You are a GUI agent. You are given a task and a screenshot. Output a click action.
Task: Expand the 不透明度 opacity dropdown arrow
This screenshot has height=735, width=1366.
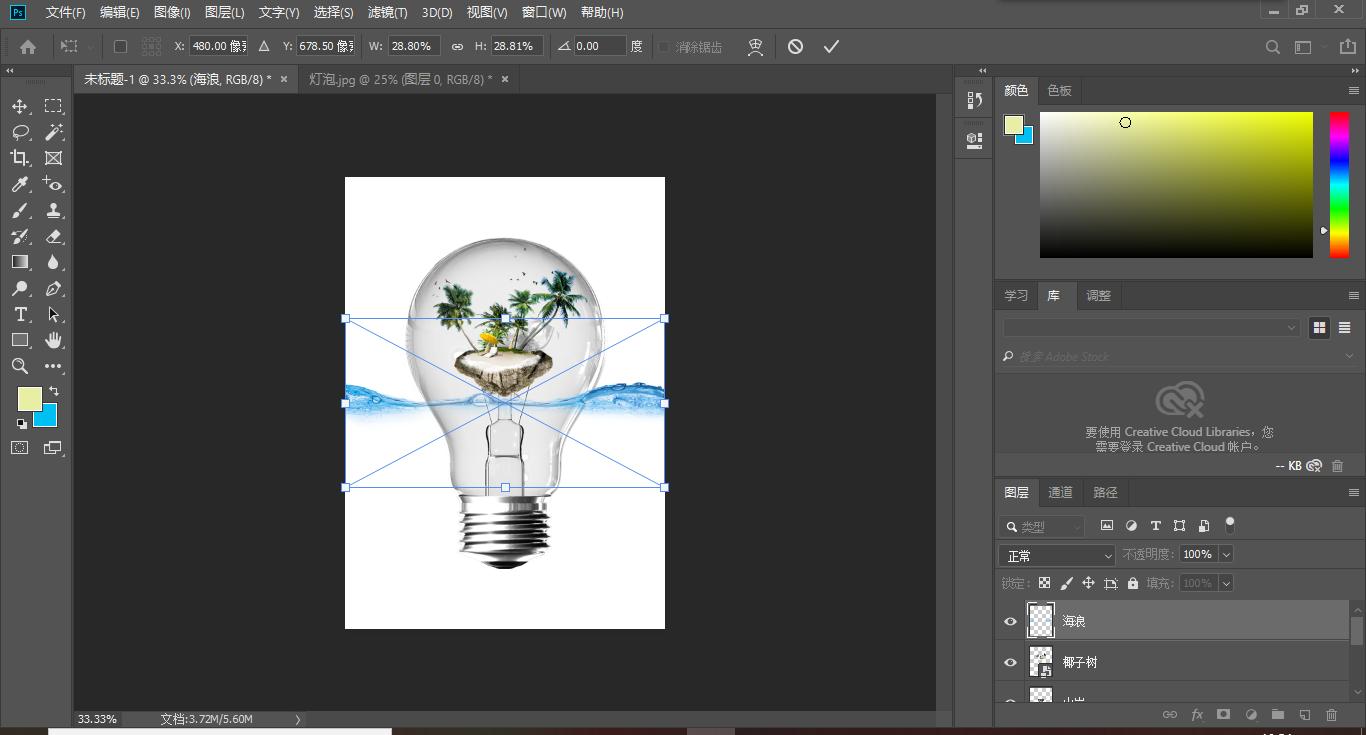[x=1226, y=555]
